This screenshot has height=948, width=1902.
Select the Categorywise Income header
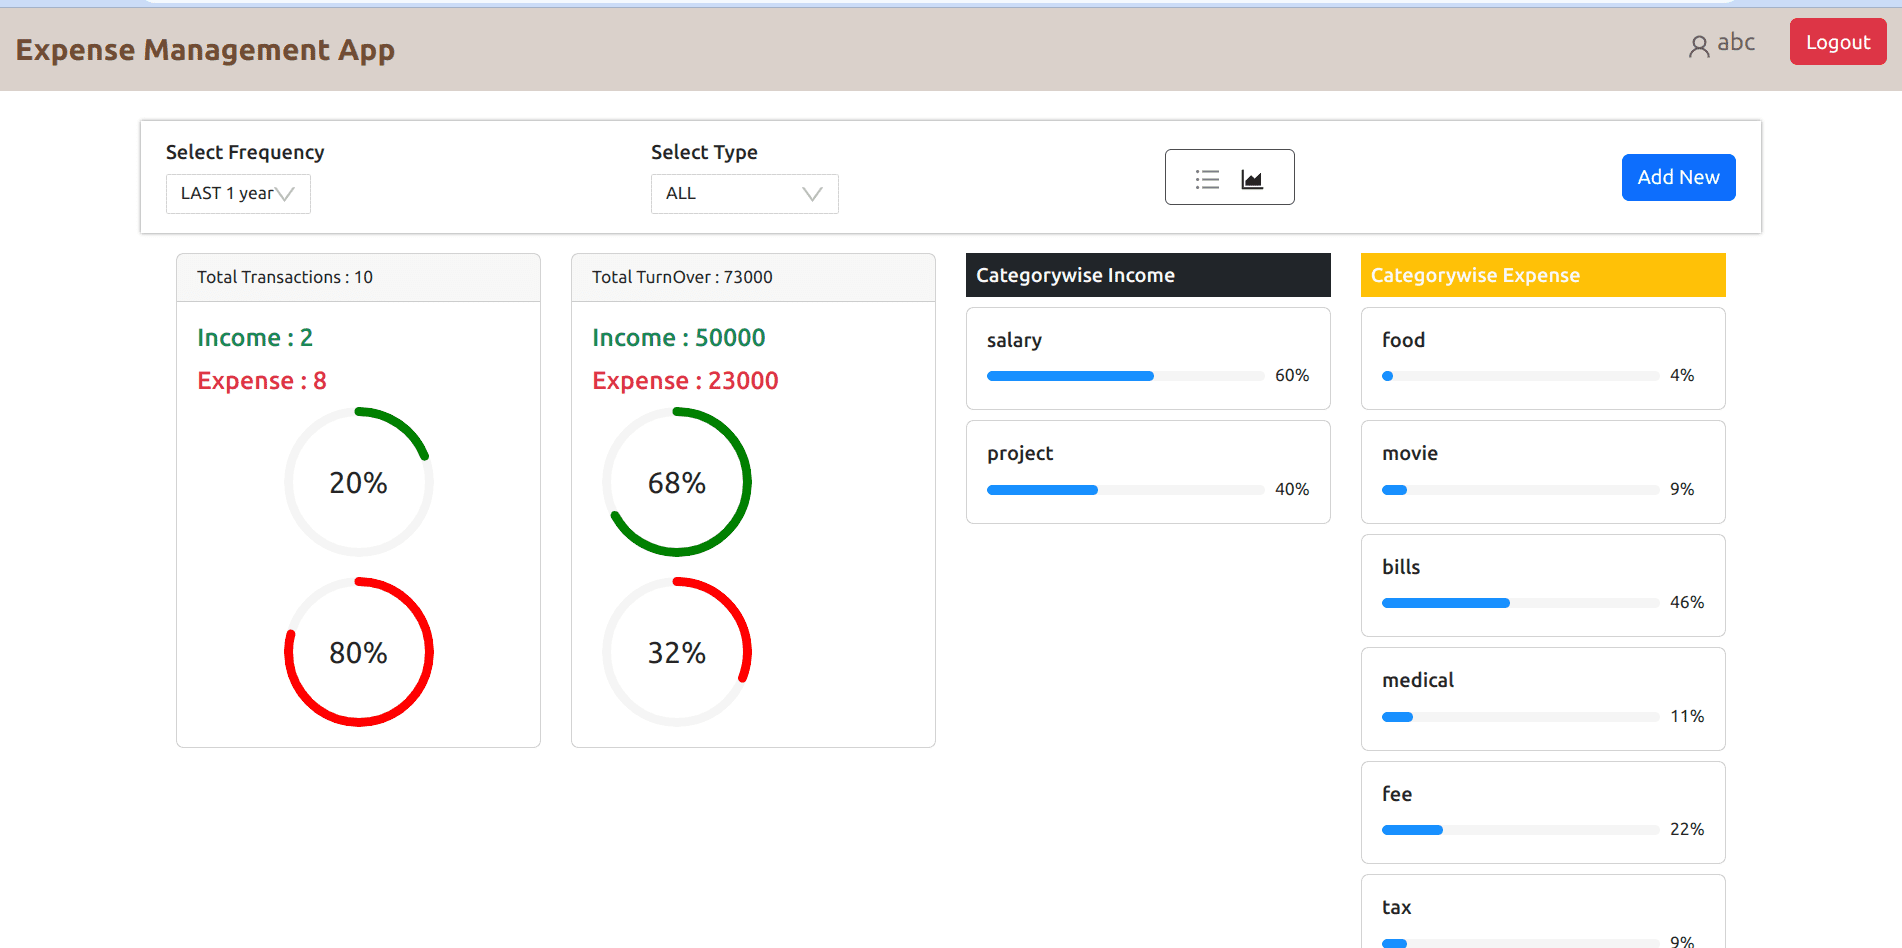pos(1148,275)
